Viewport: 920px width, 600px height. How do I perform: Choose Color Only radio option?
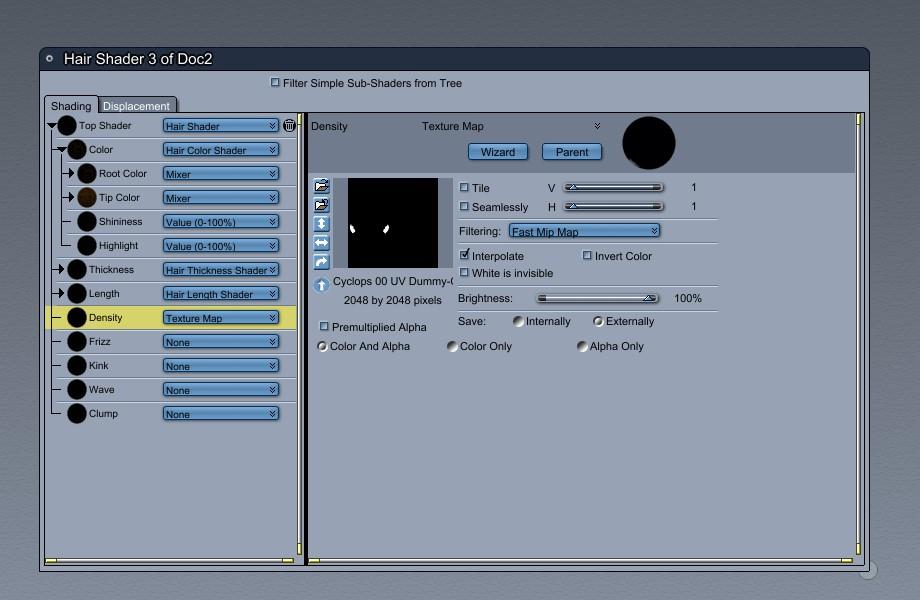click(x=452, y=346)
